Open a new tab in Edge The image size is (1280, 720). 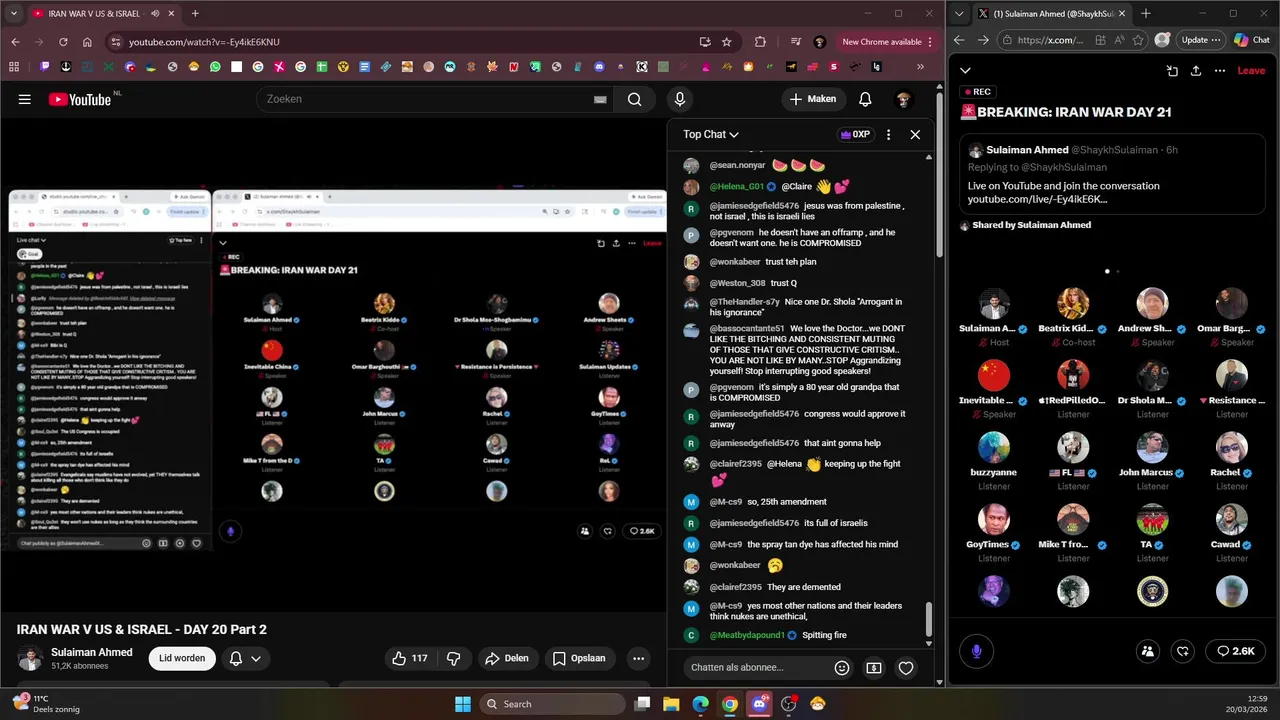click(x=1146, y=14)
